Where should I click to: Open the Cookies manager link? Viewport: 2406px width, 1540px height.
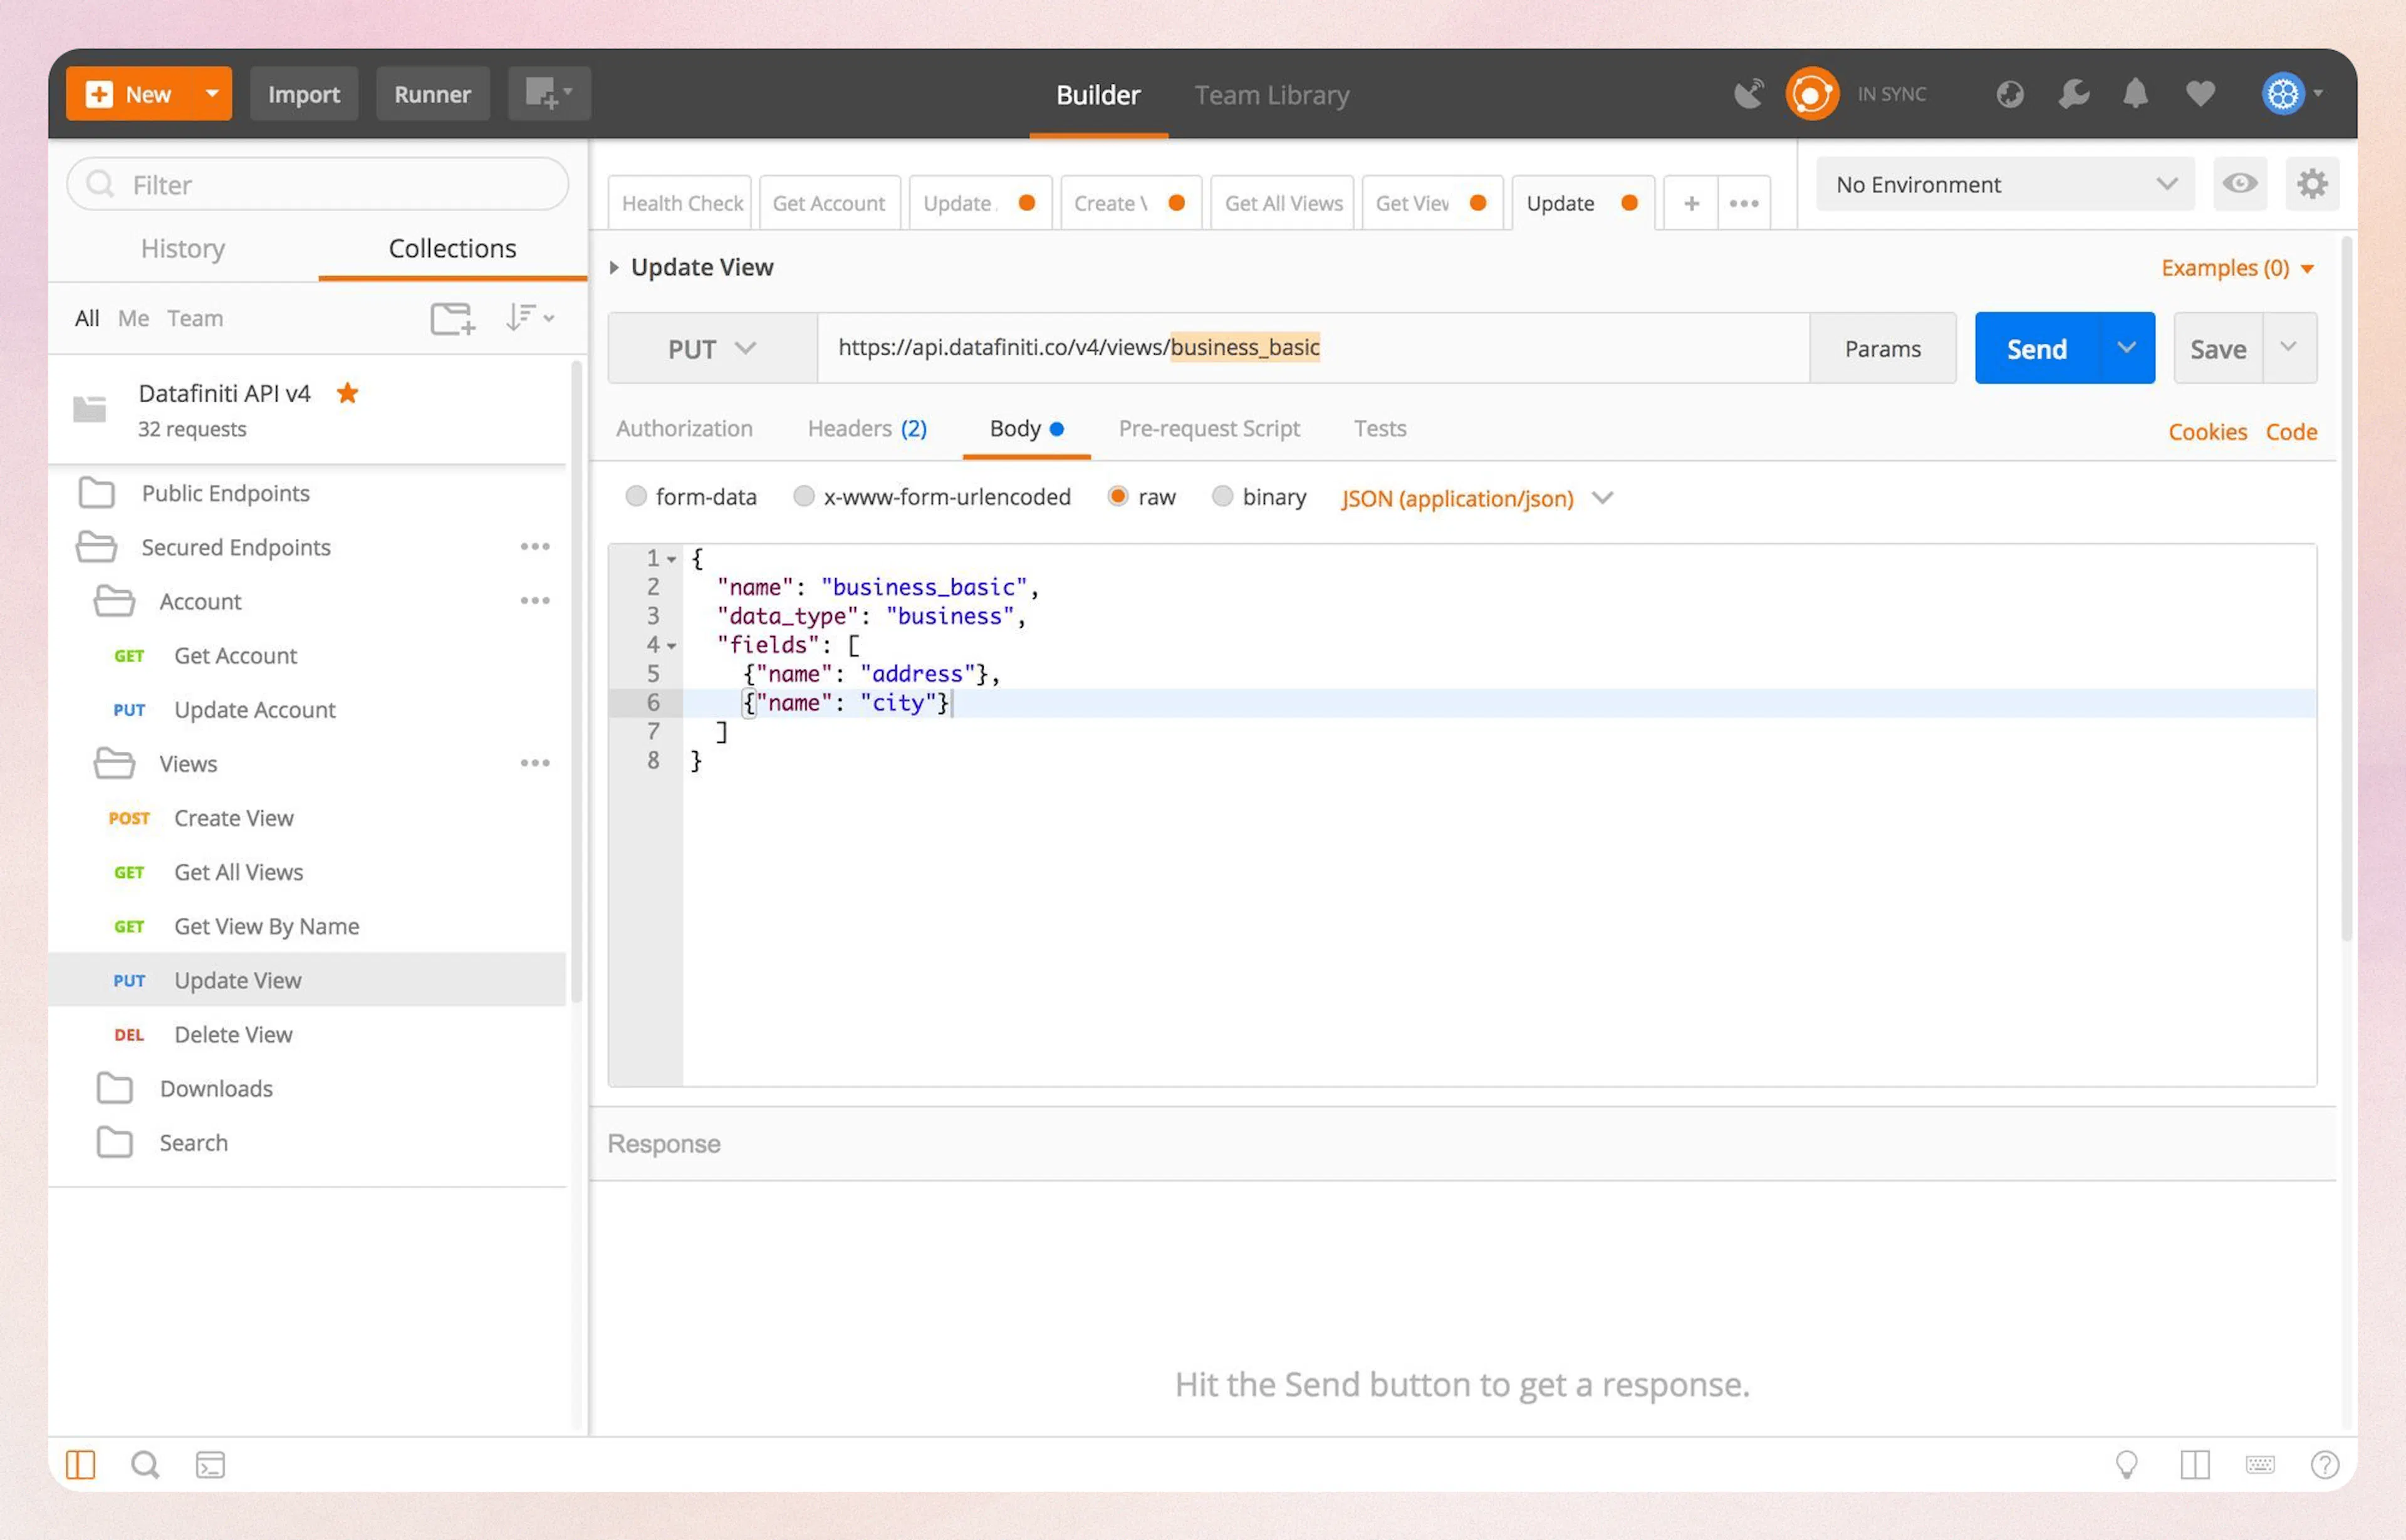(x=2207, y=431)
